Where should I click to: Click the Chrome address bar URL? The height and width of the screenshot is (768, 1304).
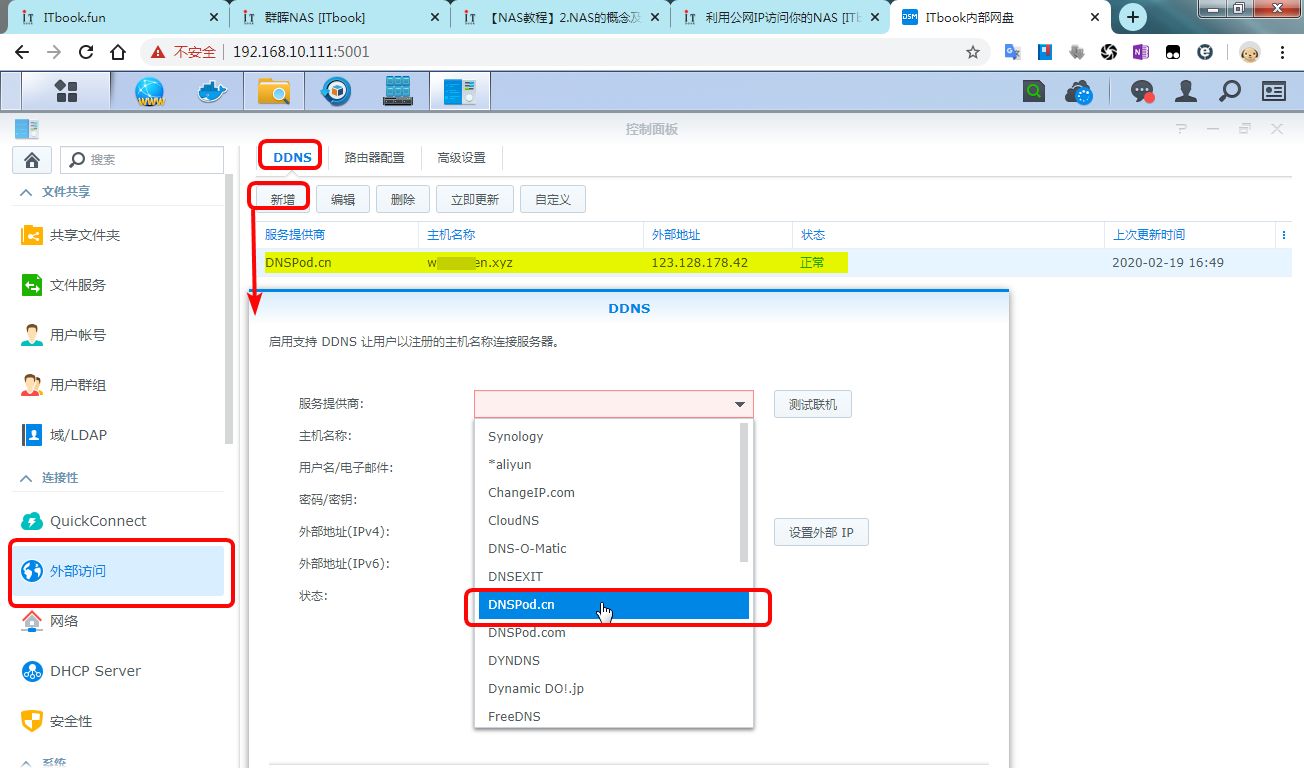(x=301, y=52)
